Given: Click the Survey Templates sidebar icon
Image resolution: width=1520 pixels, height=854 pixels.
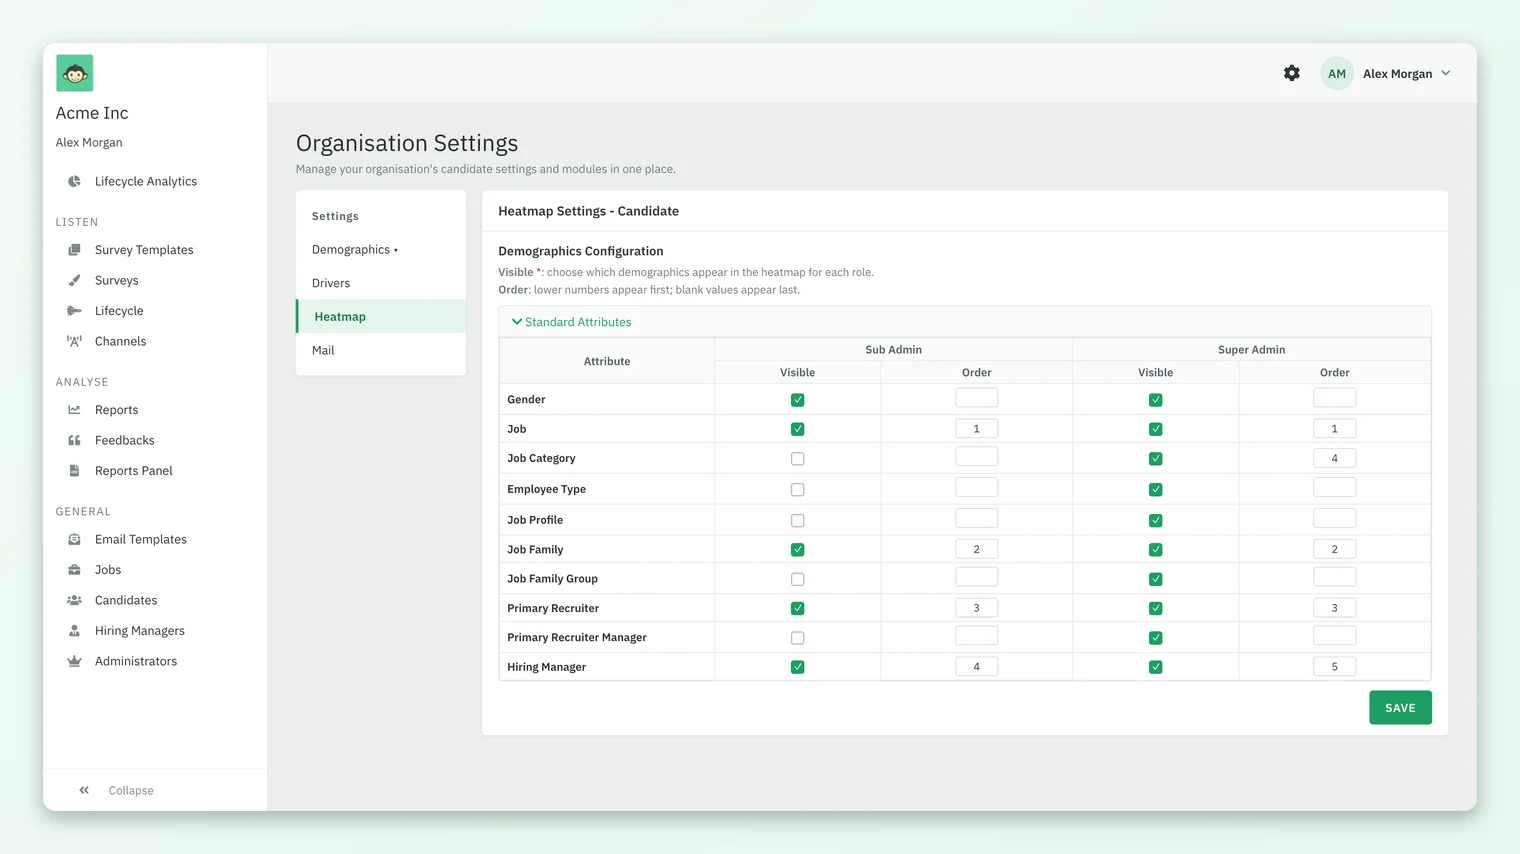Looking at the screenshot, I should point(74,250).
